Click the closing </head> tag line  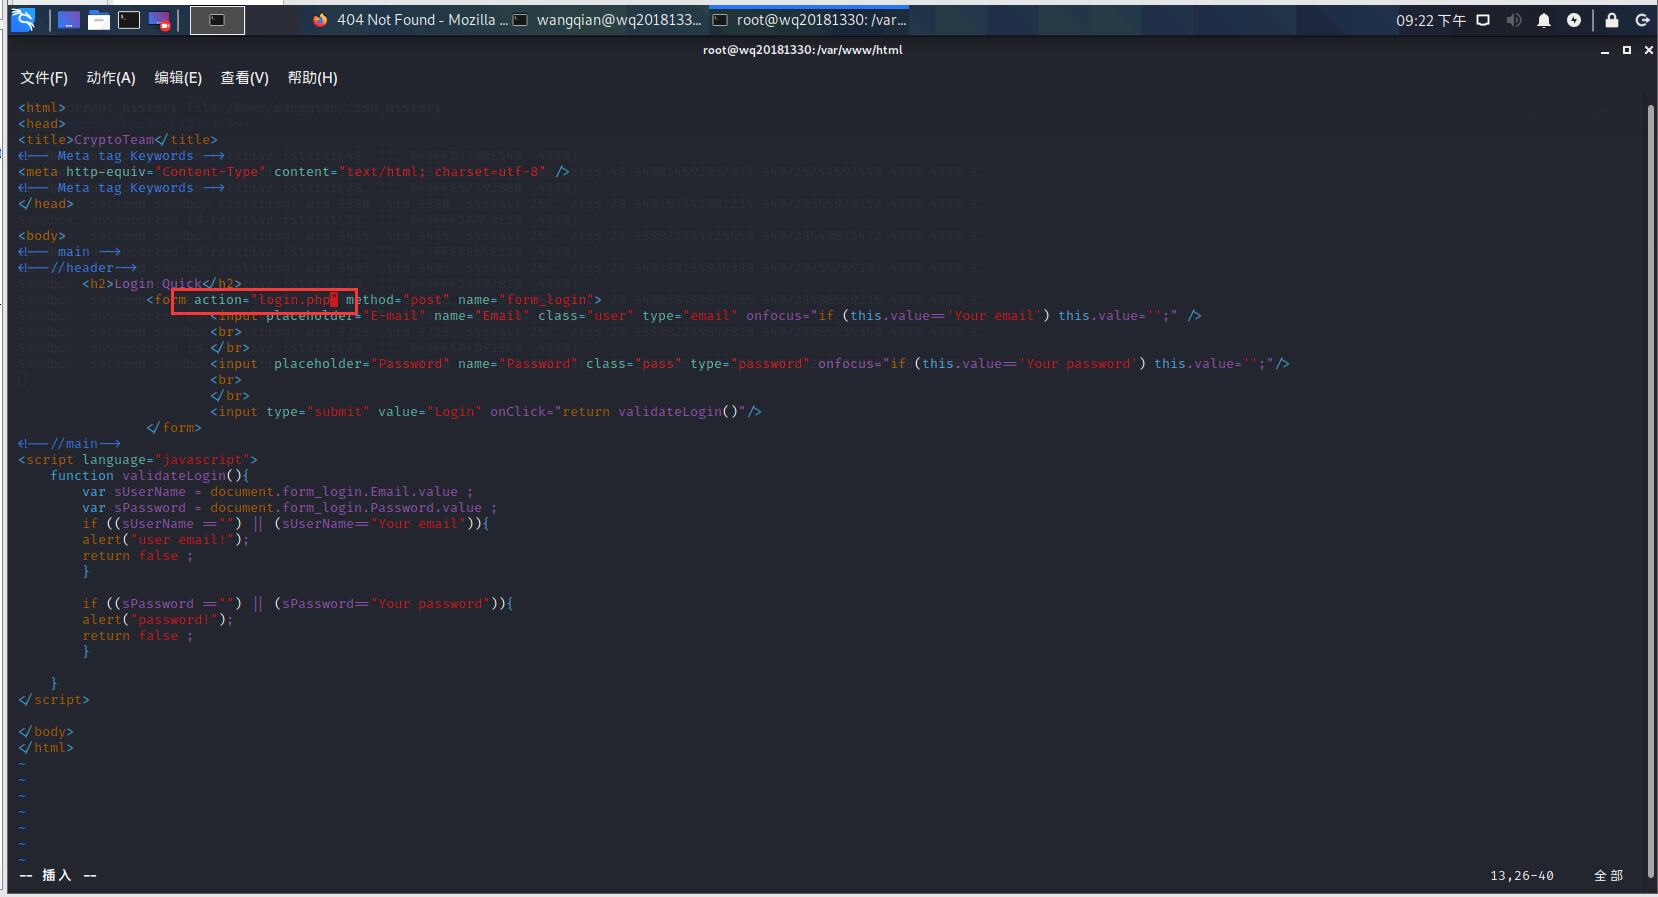46,204
